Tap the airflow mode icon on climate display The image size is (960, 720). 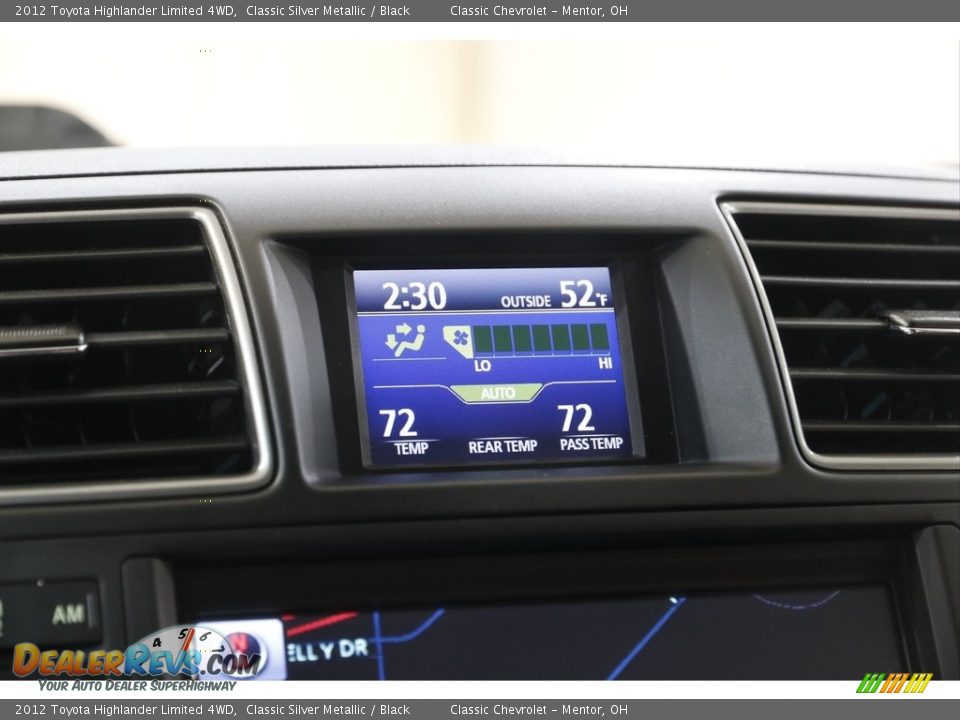(405, 339)
